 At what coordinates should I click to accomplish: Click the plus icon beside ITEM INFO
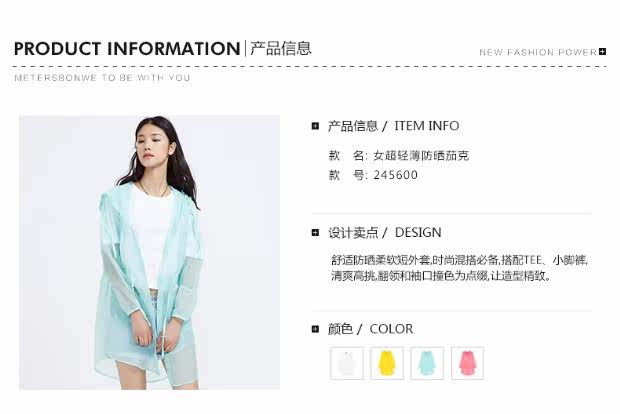(x=315, y=126)
